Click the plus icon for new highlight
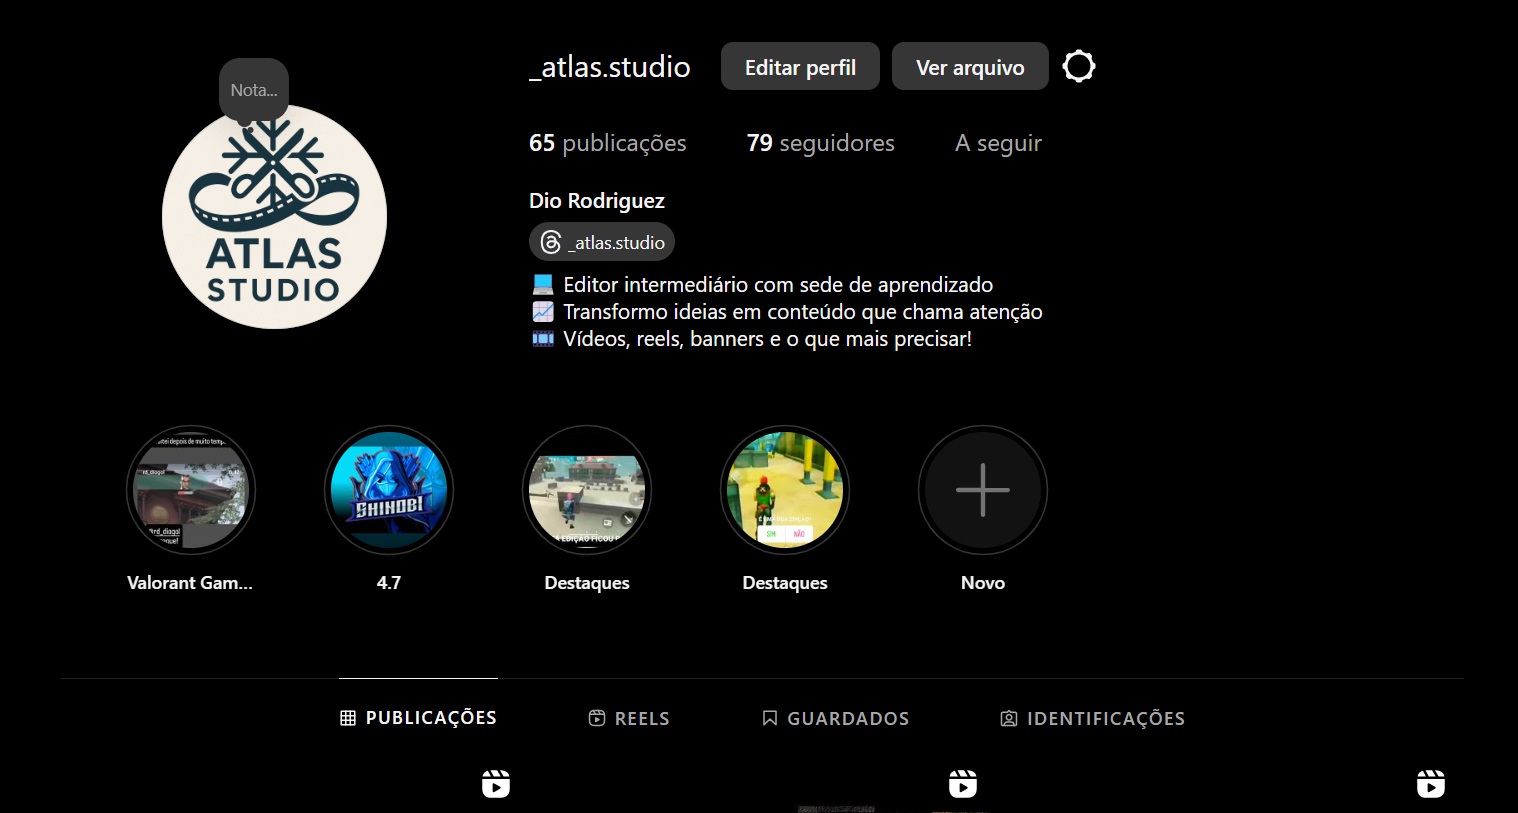This screenshot has width=1518, height=813. coord(983,490)
